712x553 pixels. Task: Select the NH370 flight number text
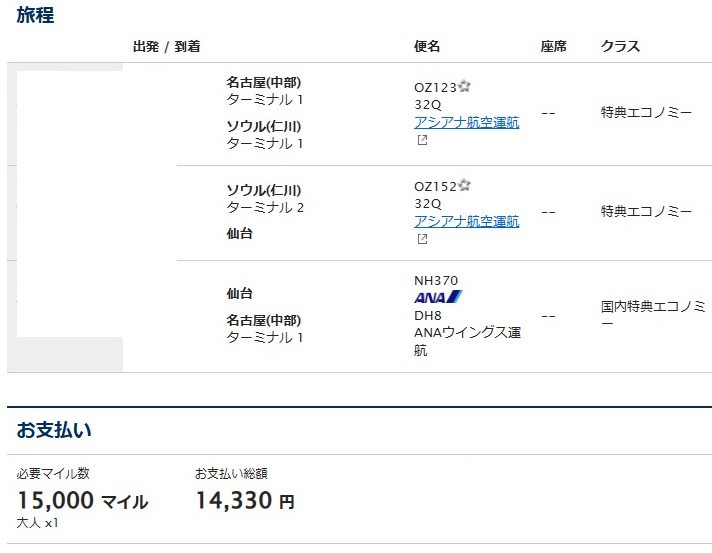coord(436,280)
